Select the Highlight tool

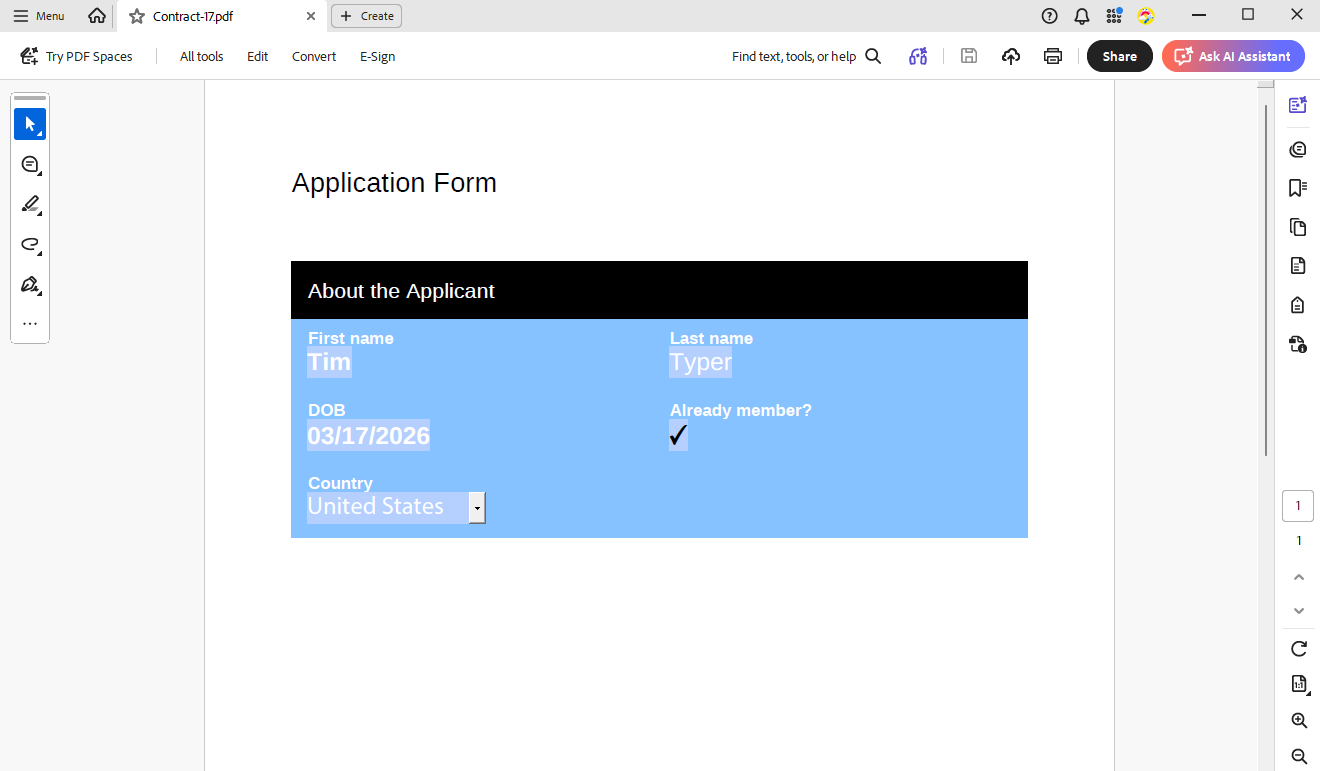28,204
